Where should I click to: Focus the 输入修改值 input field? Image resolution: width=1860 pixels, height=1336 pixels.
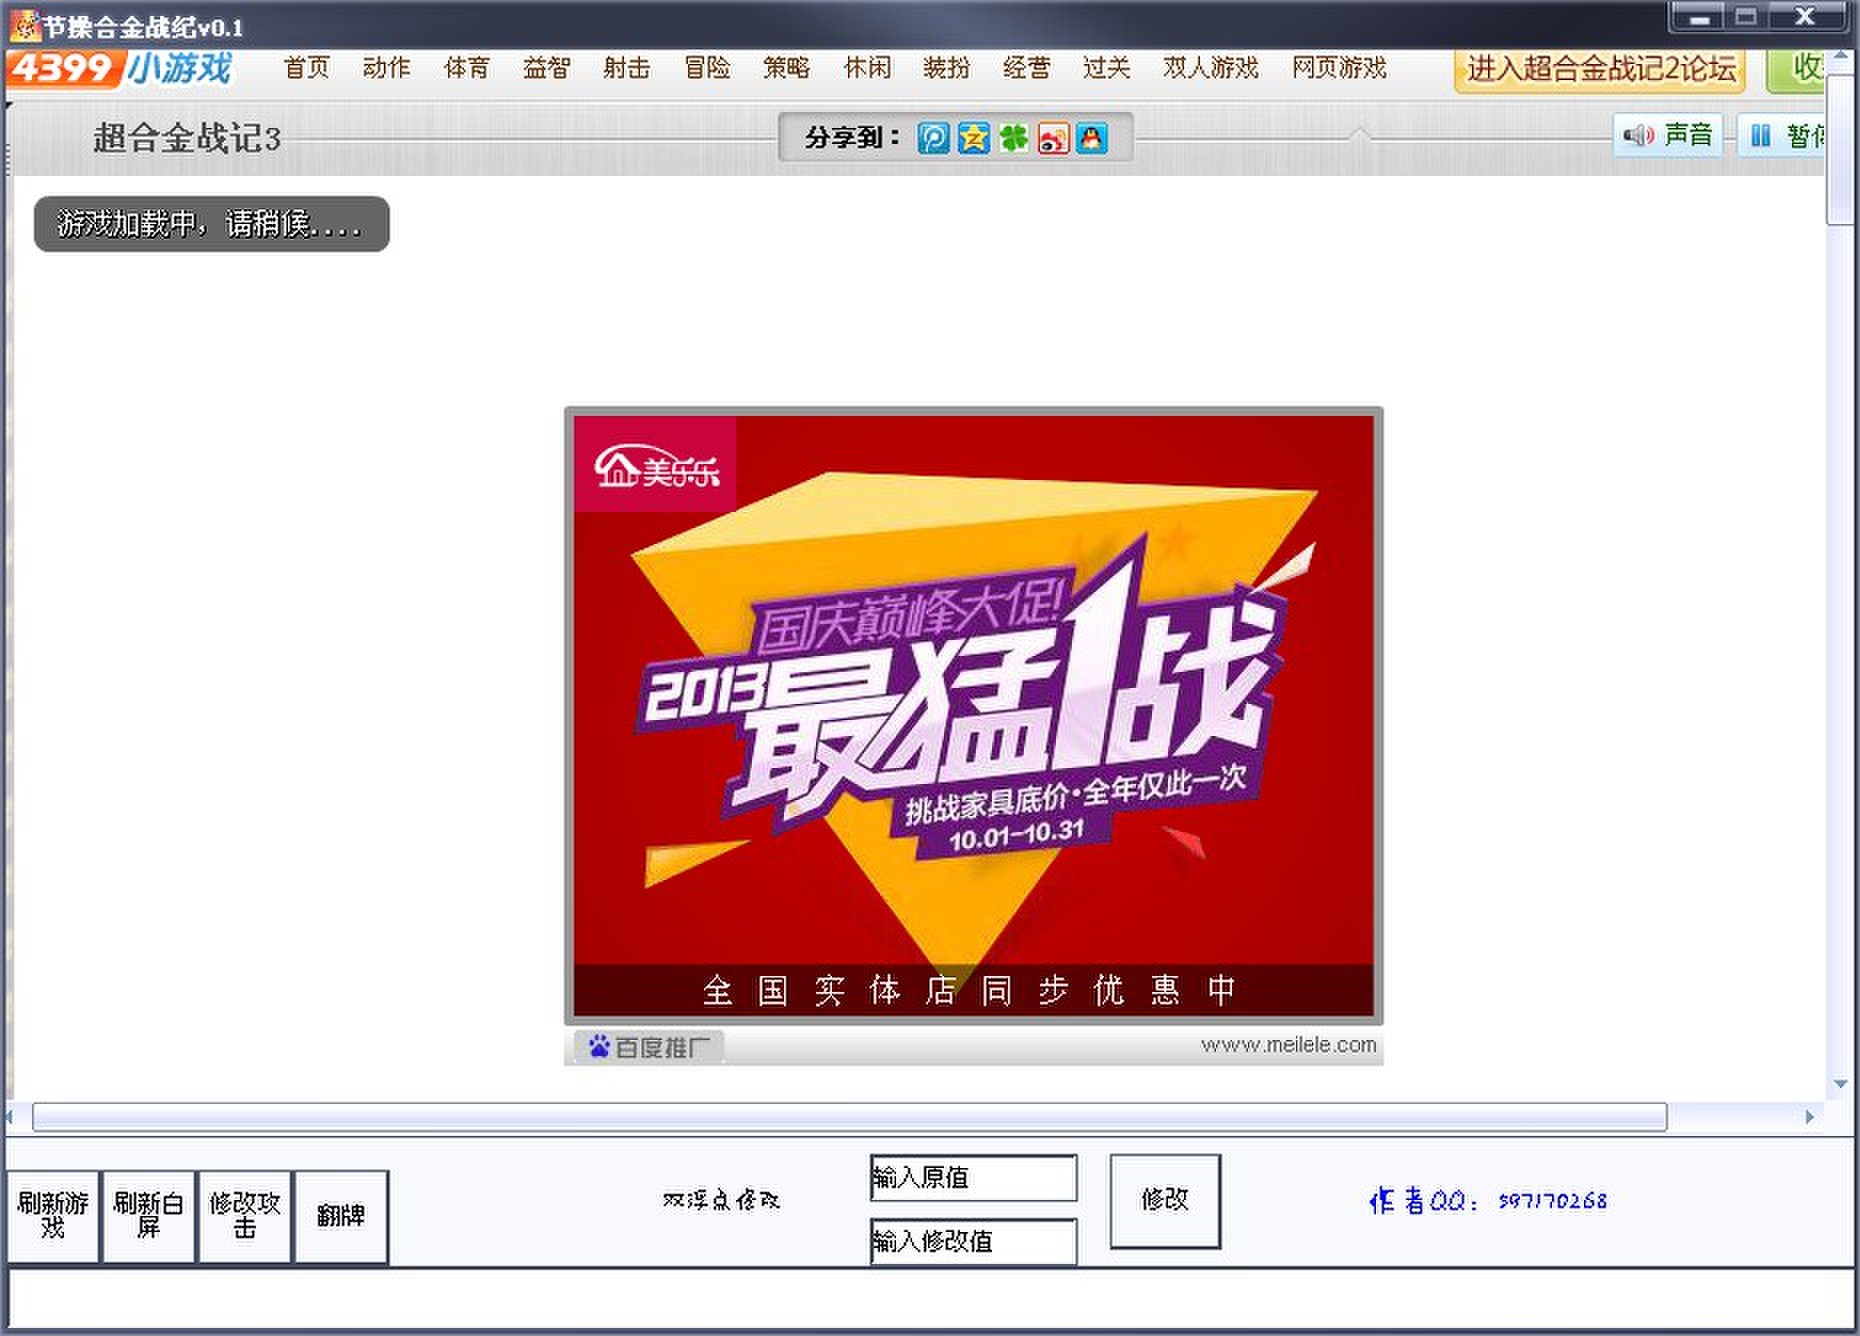coord(973,1241)
